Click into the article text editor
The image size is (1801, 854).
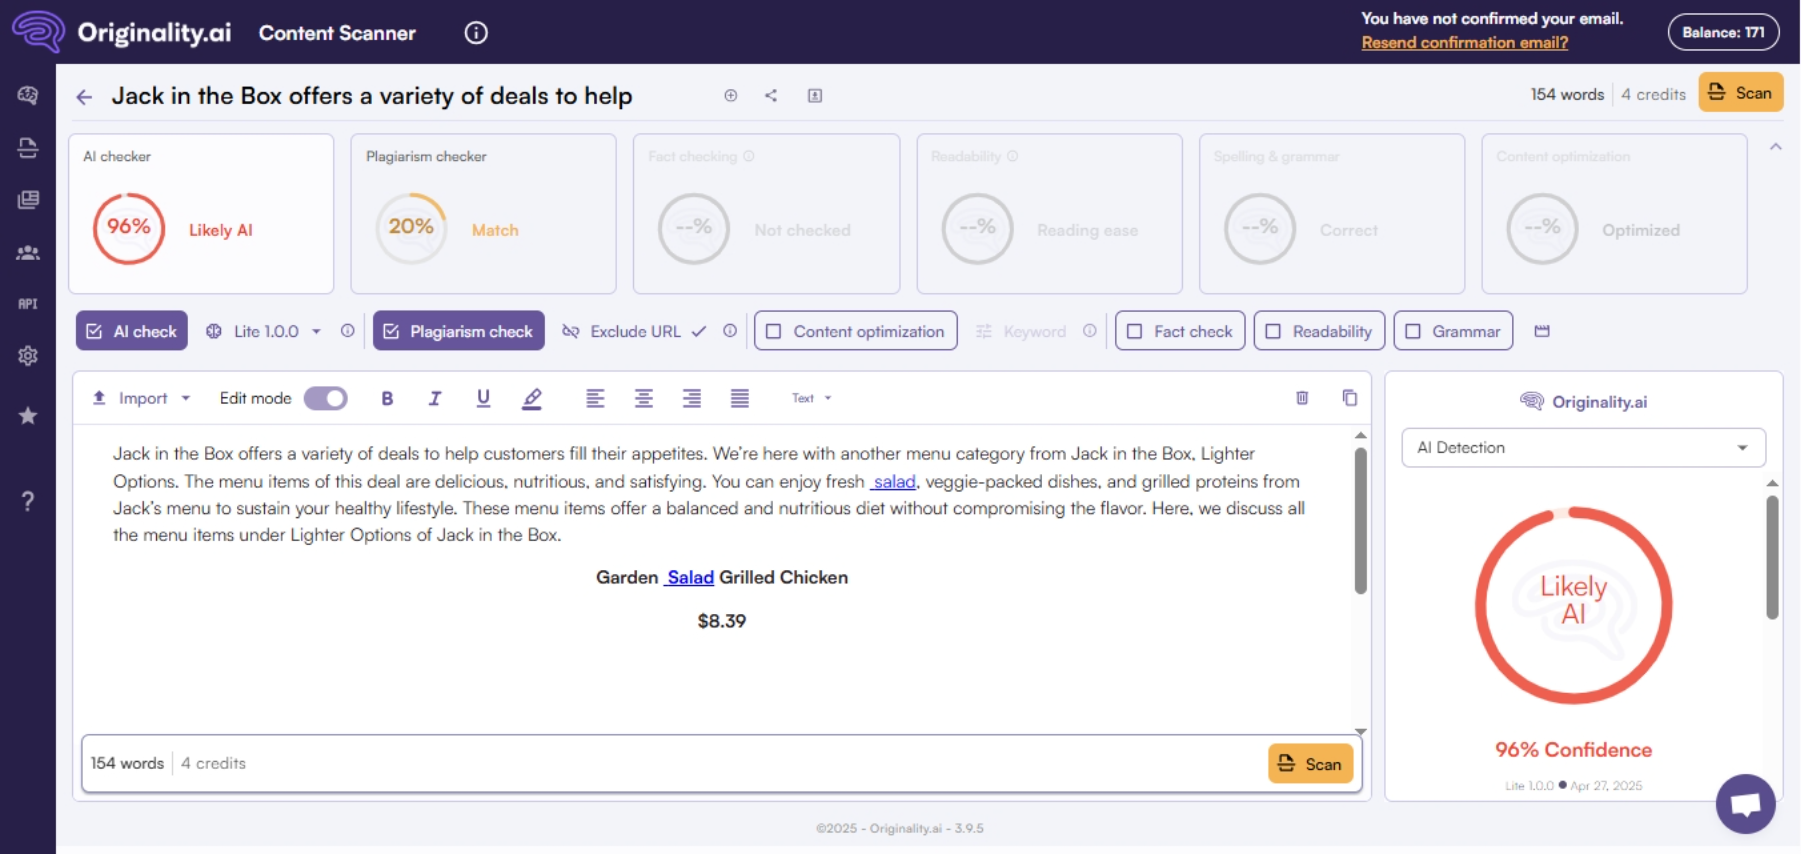tap(714, 580)
